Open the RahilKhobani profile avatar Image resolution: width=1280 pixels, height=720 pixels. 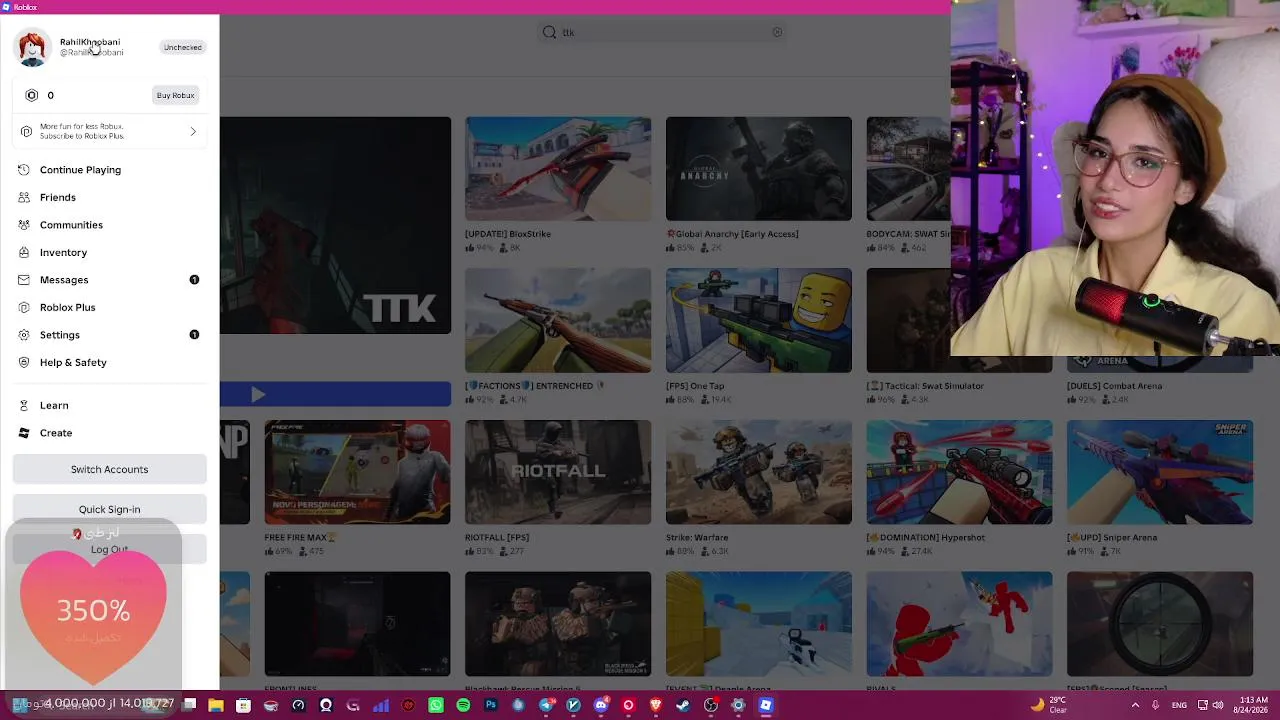point(32,48)
